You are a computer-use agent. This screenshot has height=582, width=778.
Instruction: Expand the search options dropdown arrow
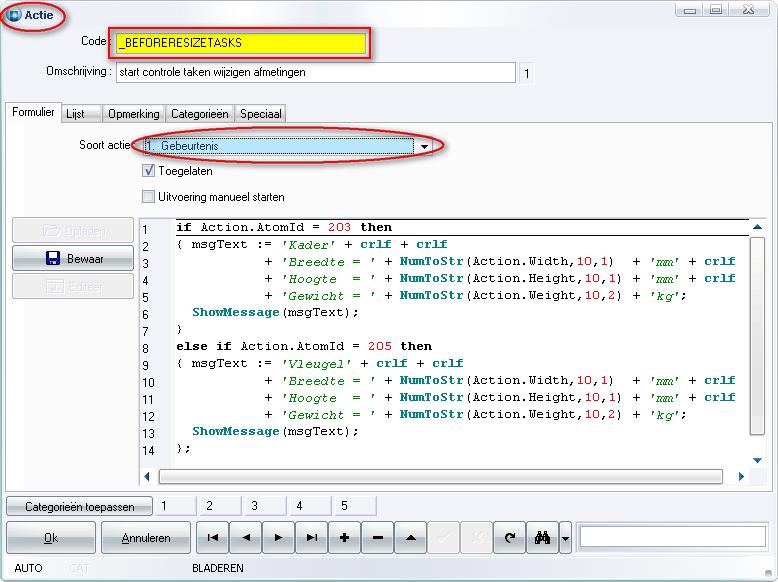(566, 537)
